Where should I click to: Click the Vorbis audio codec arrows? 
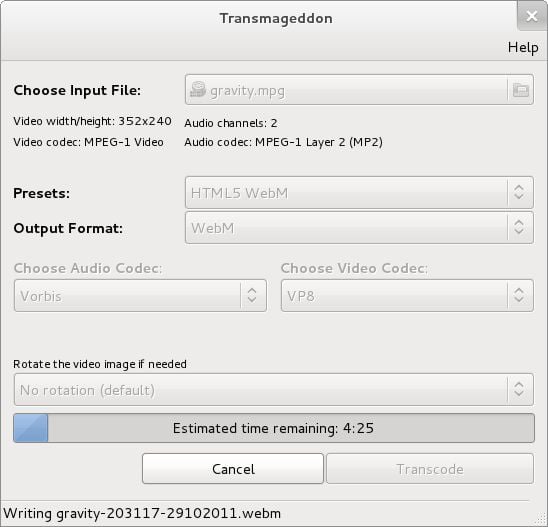(252, 295)
